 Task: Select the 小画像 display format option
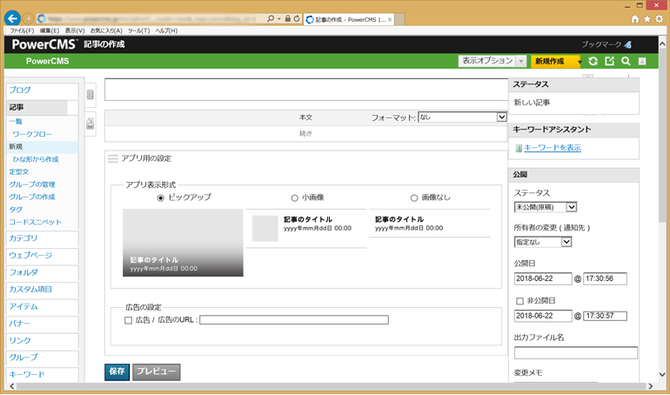pyautogui.click(x=294, y=198)
